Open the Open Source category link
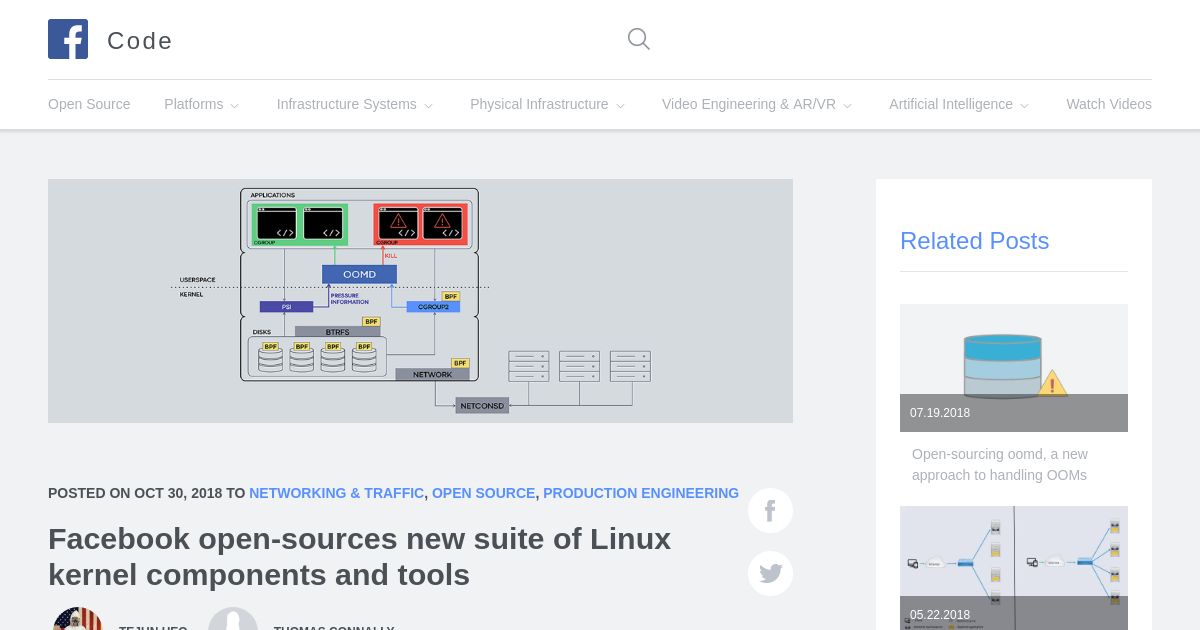The image size is (1200, 630). 483,493
